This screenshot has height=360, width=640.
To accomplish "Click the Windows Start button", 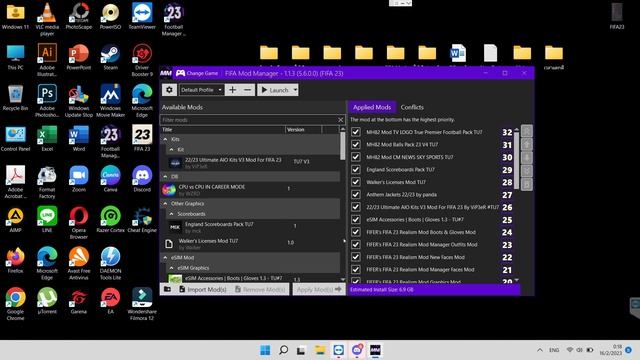I will pos(265,350).
